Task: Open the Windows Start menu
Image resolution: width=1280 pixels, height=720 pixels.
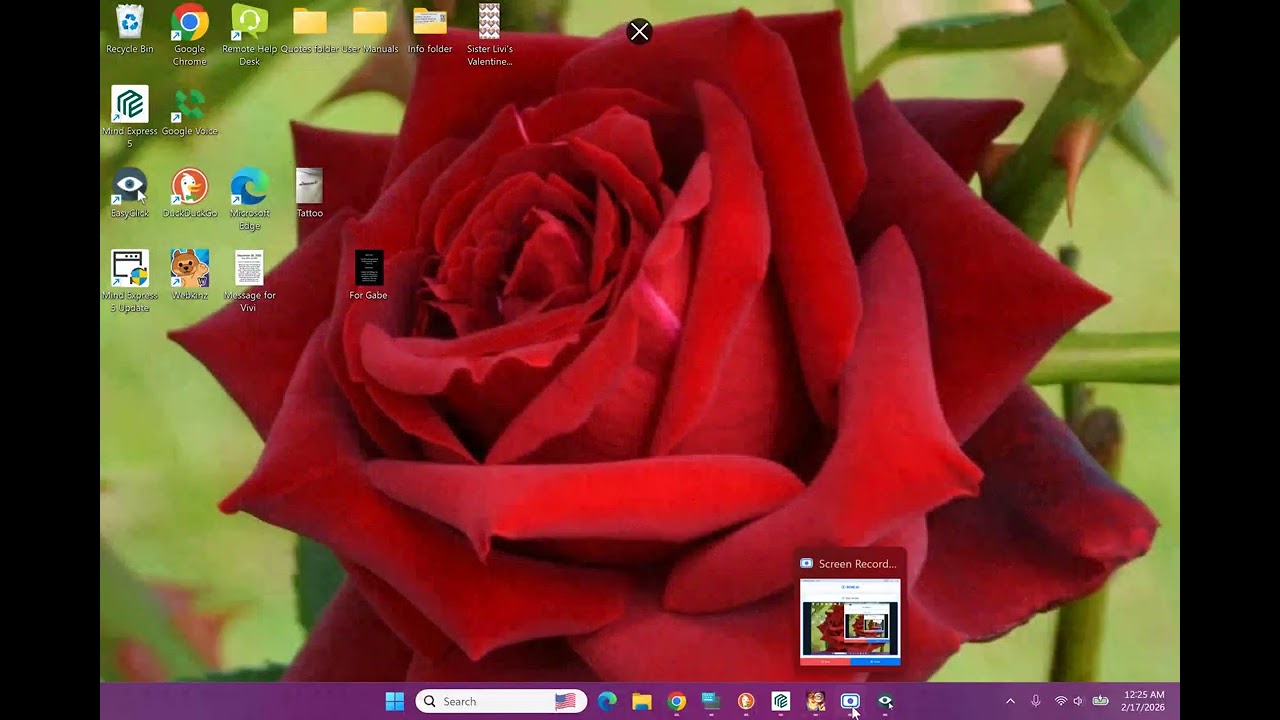Action: coord(395,701)
